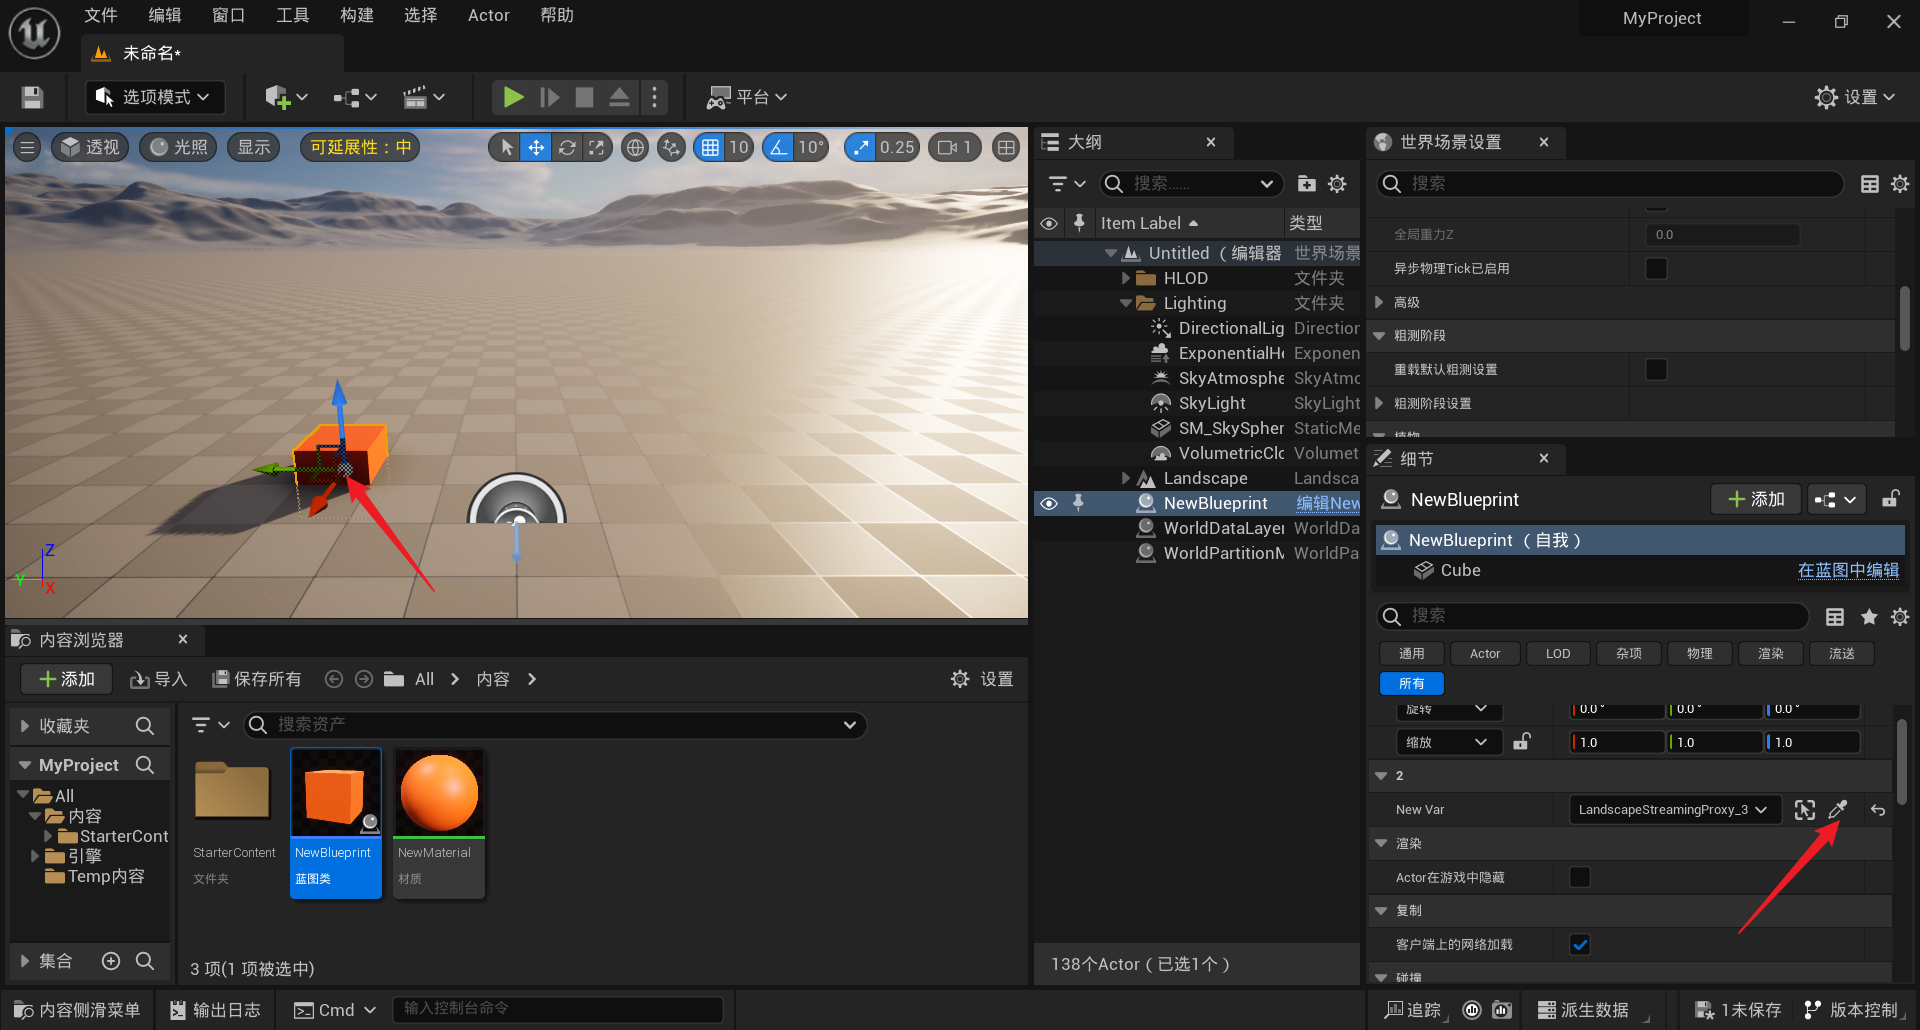Click the Eject button in toolbar

(619, 97)
